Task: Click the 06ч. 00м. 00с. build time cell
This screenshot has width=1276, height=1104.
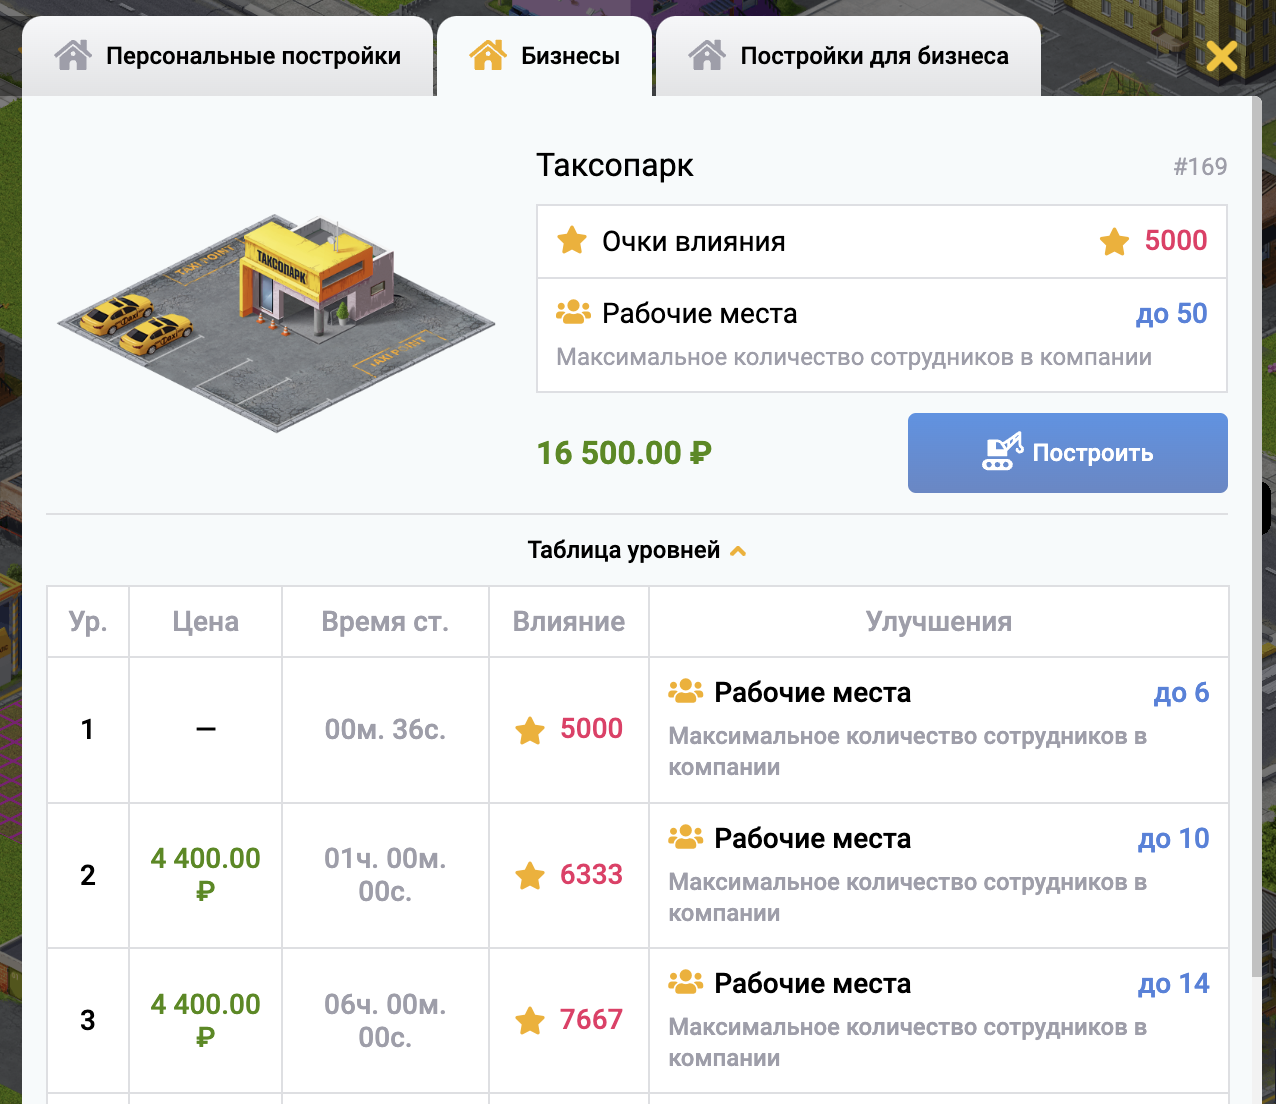Action: pos(385,1020)
